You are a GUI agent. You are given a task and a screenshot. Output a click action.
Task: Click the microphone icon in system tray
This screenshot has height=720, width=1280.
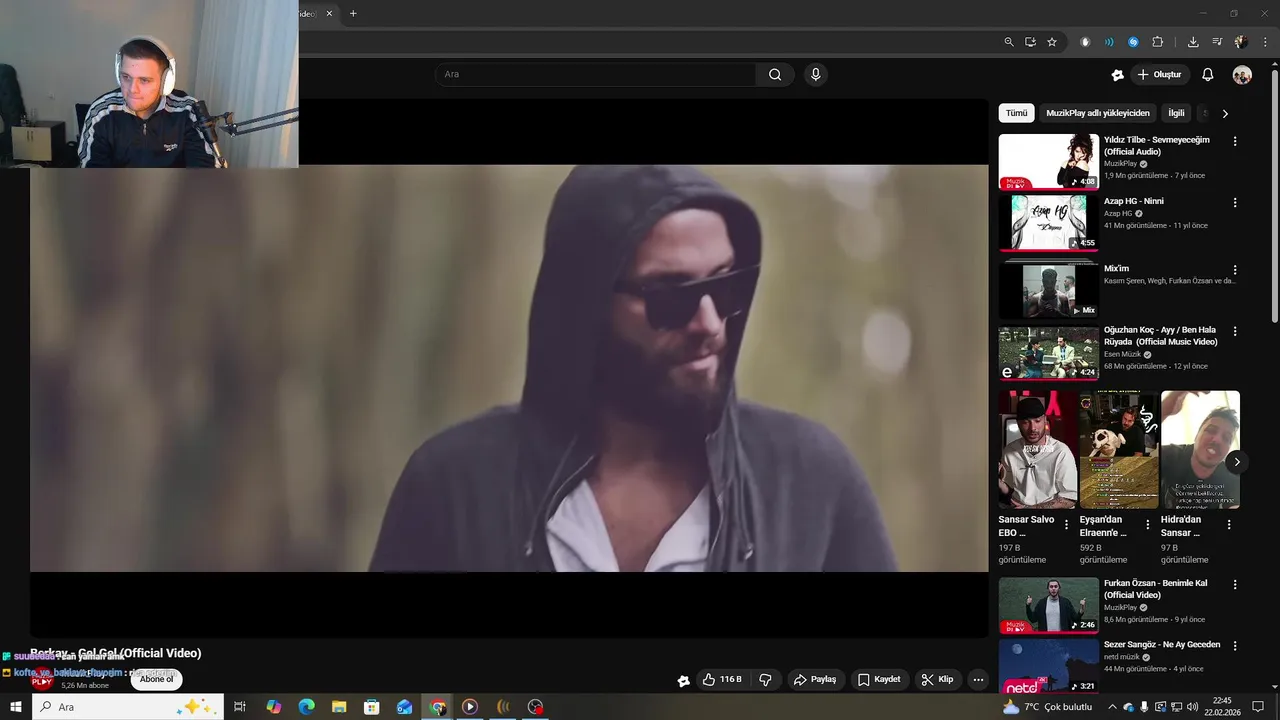[x=1145, y=707]
